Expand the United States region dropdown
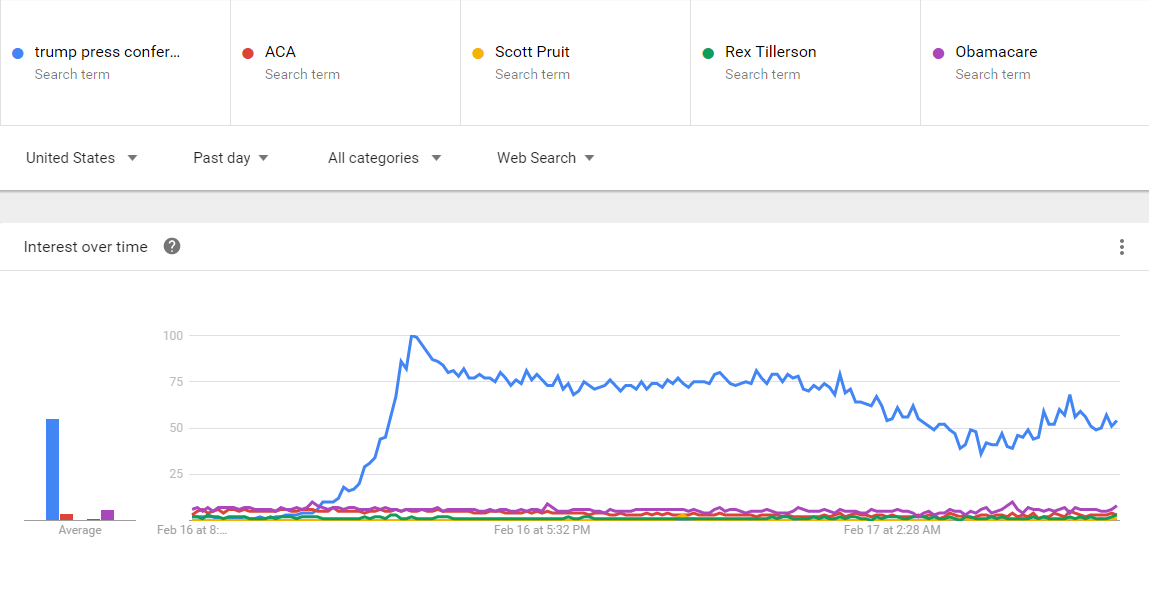Image resolution: width=1149 pixels, height=590 pixels. [81, 158]
